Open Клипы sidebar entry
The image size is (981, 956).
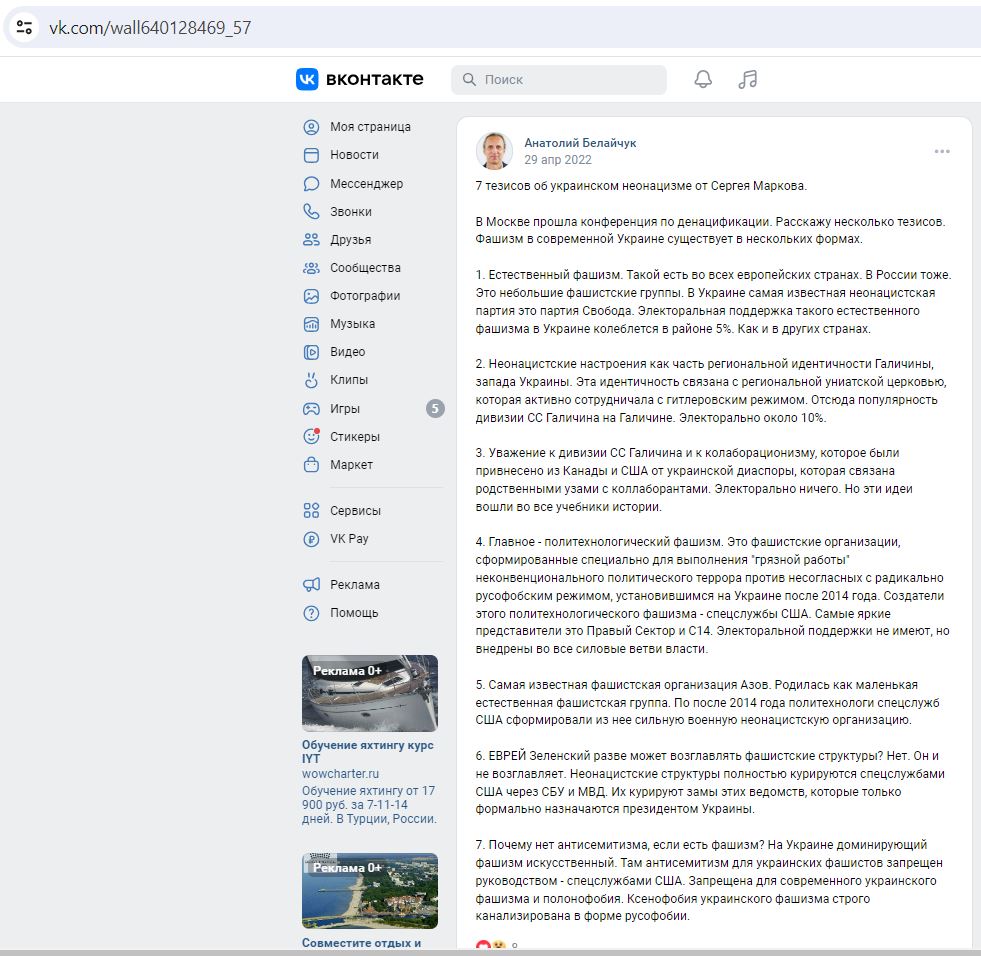point(349,380)
